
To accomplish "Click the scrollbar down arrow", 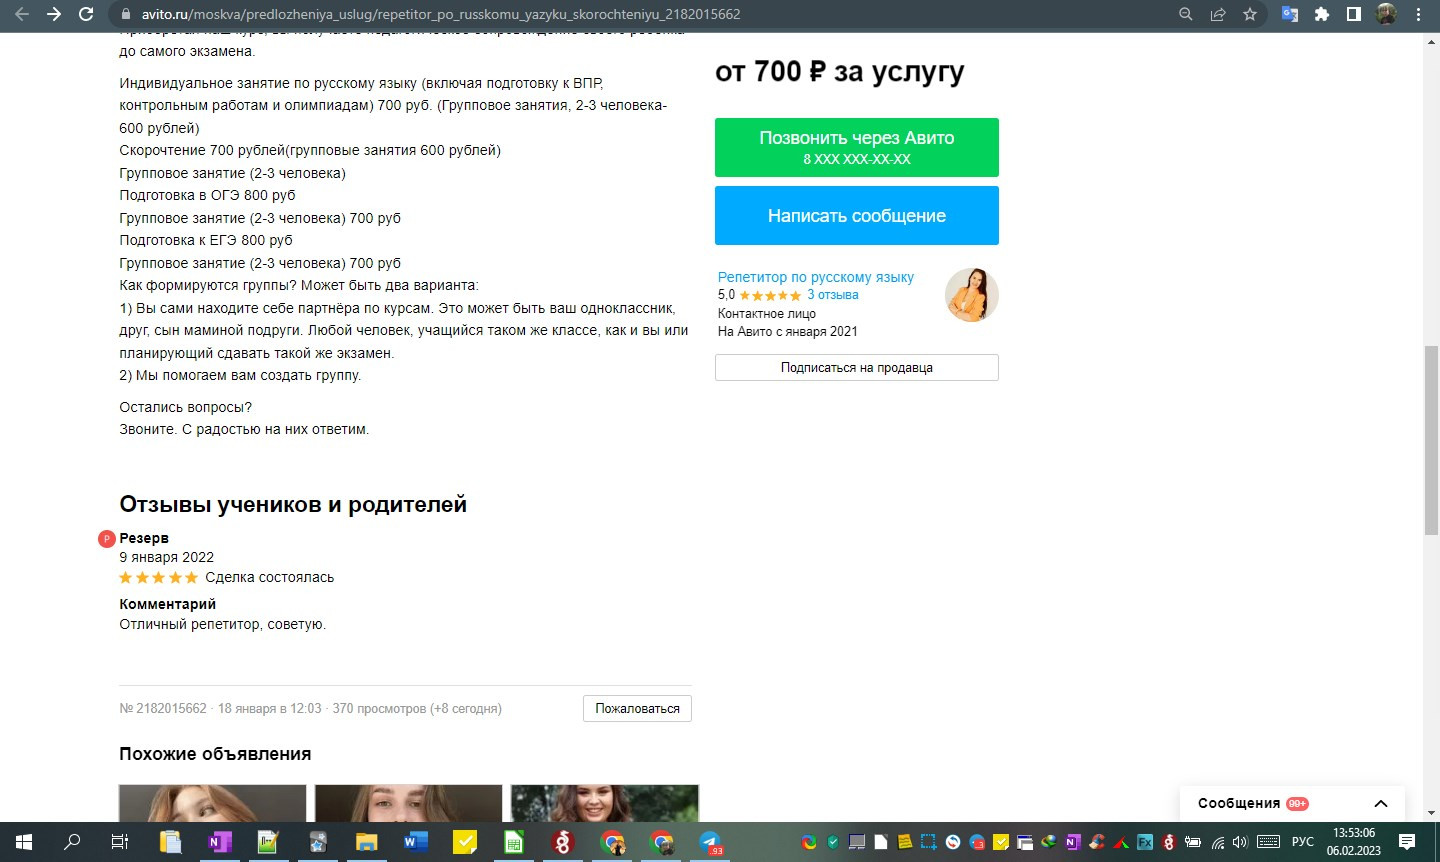I will (x=1431, y=813).
